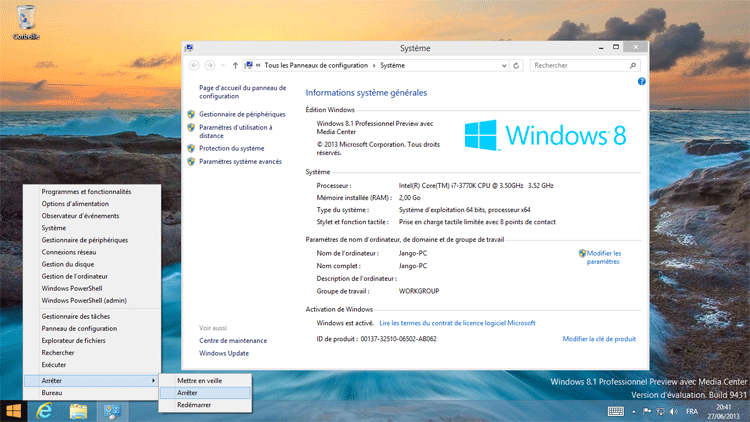Open the Action Center flag icon

(649, 411)
